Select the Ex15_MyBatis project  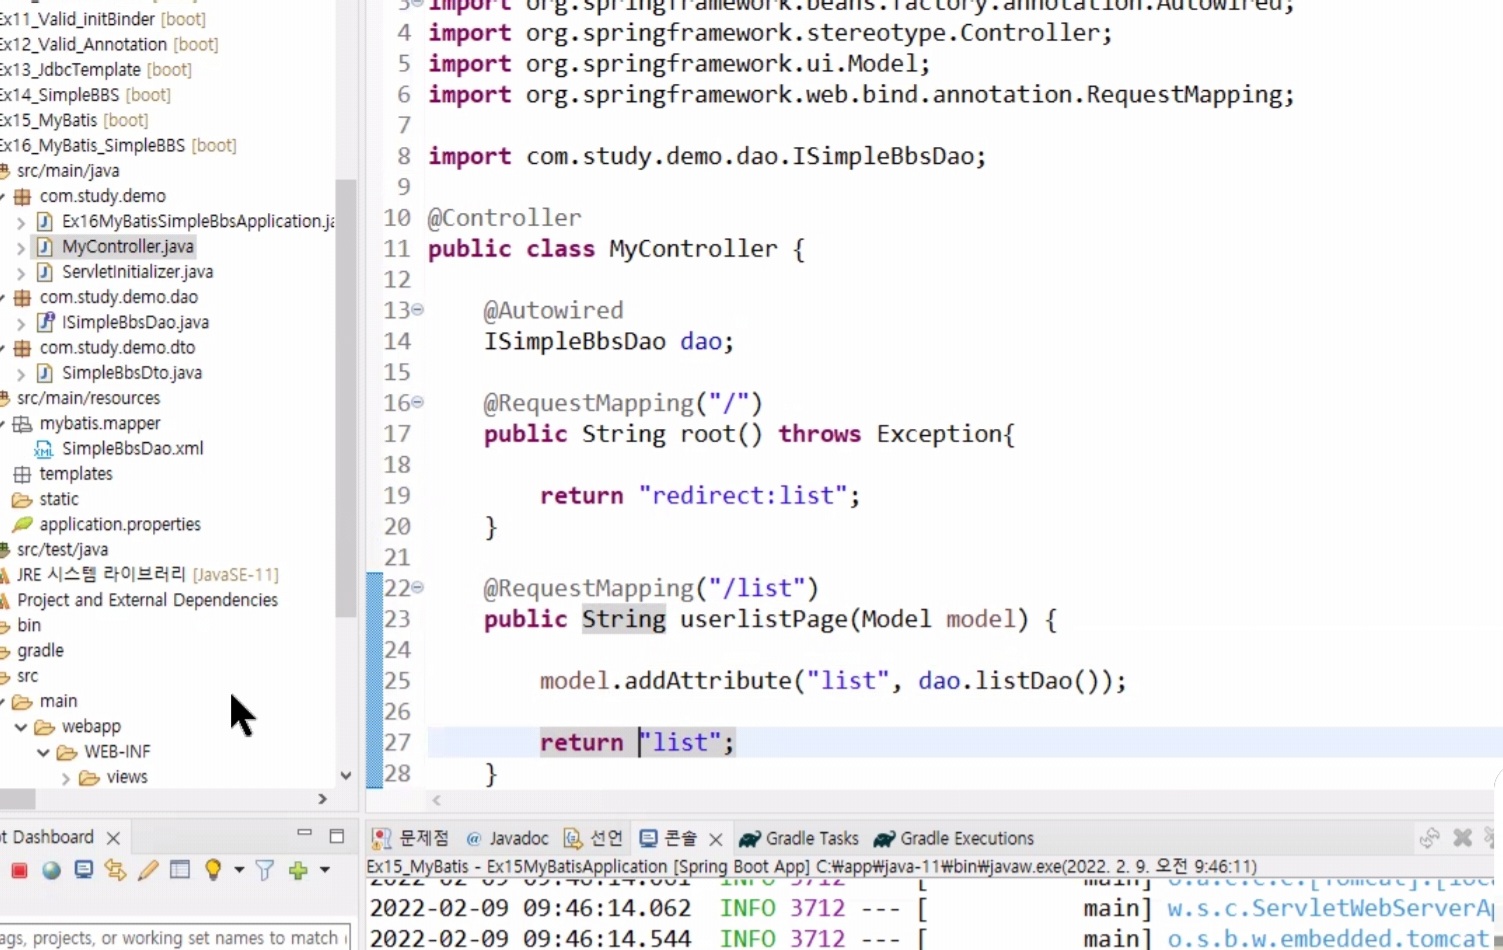click(x=74, y=120)
